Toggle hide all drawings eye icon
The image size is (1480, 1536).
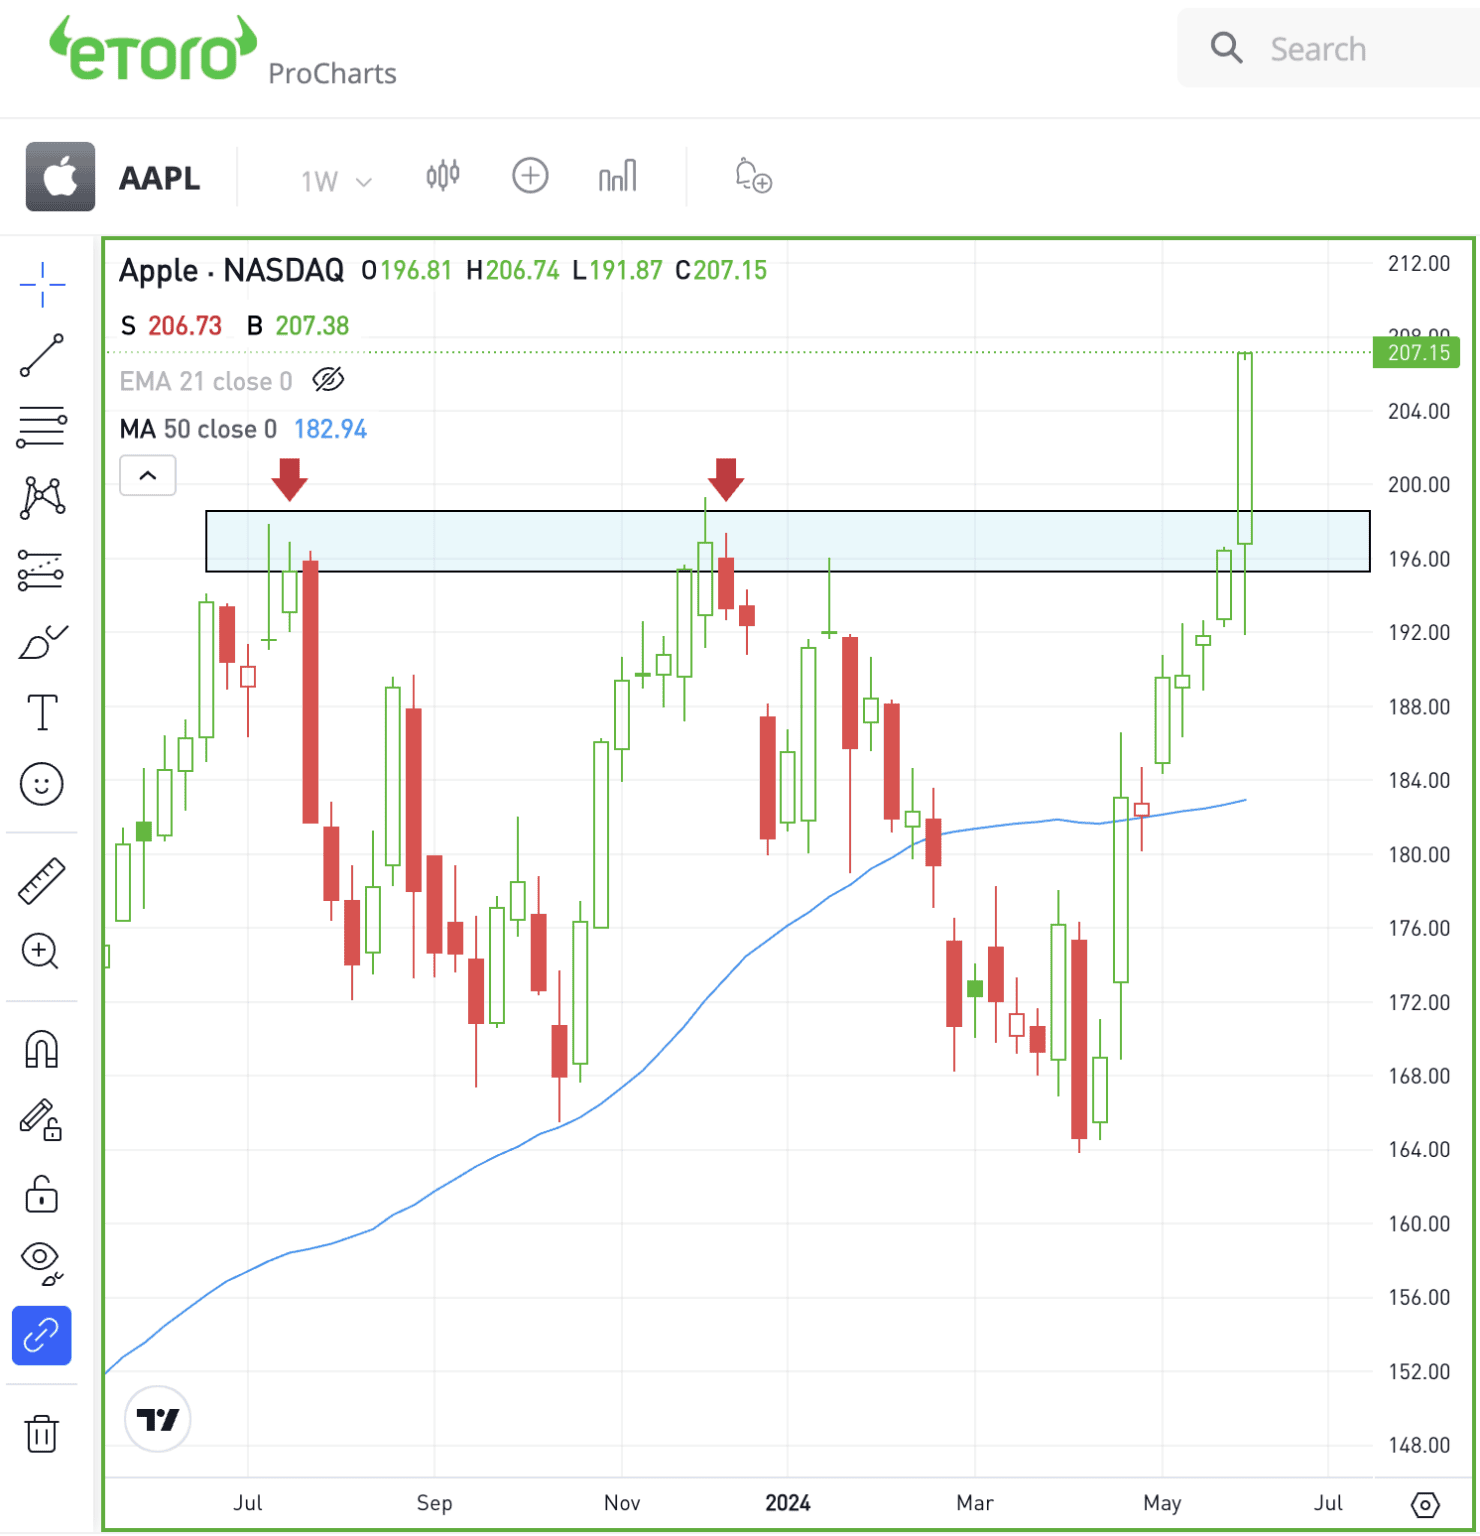[42, 1263]
